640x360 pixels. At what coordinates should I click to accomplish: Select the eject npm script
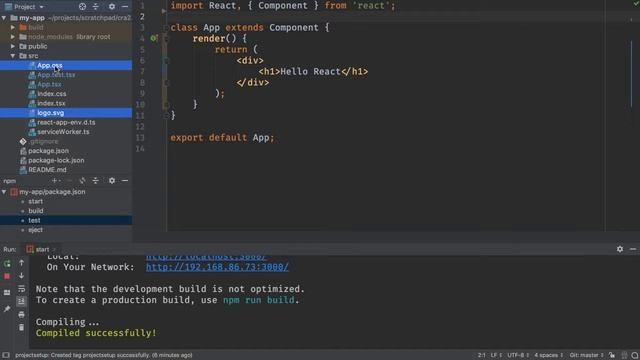(36, 230)
